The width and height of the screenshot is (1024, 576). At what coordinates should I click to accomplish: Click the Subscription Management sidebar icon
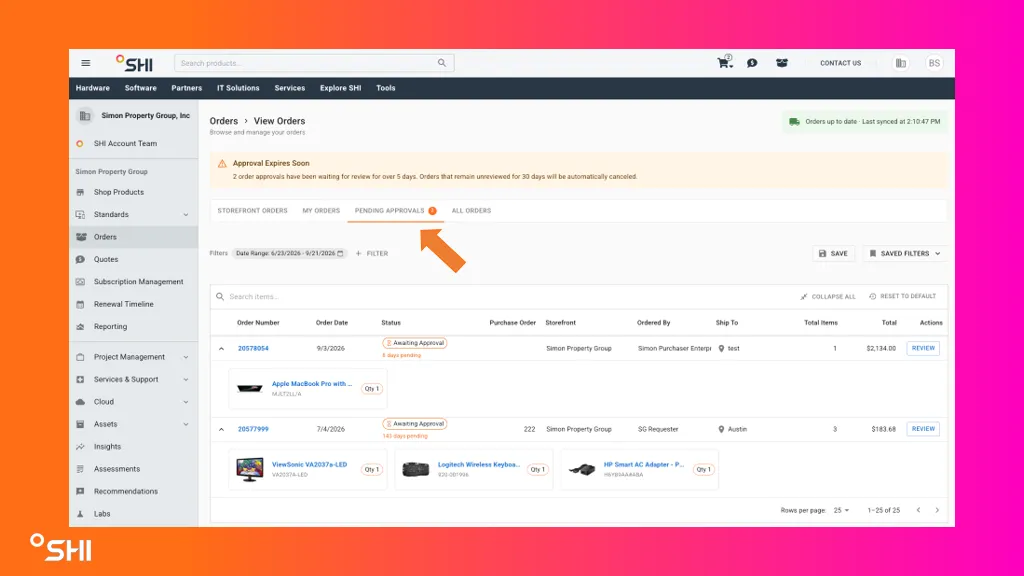(80, 281)
